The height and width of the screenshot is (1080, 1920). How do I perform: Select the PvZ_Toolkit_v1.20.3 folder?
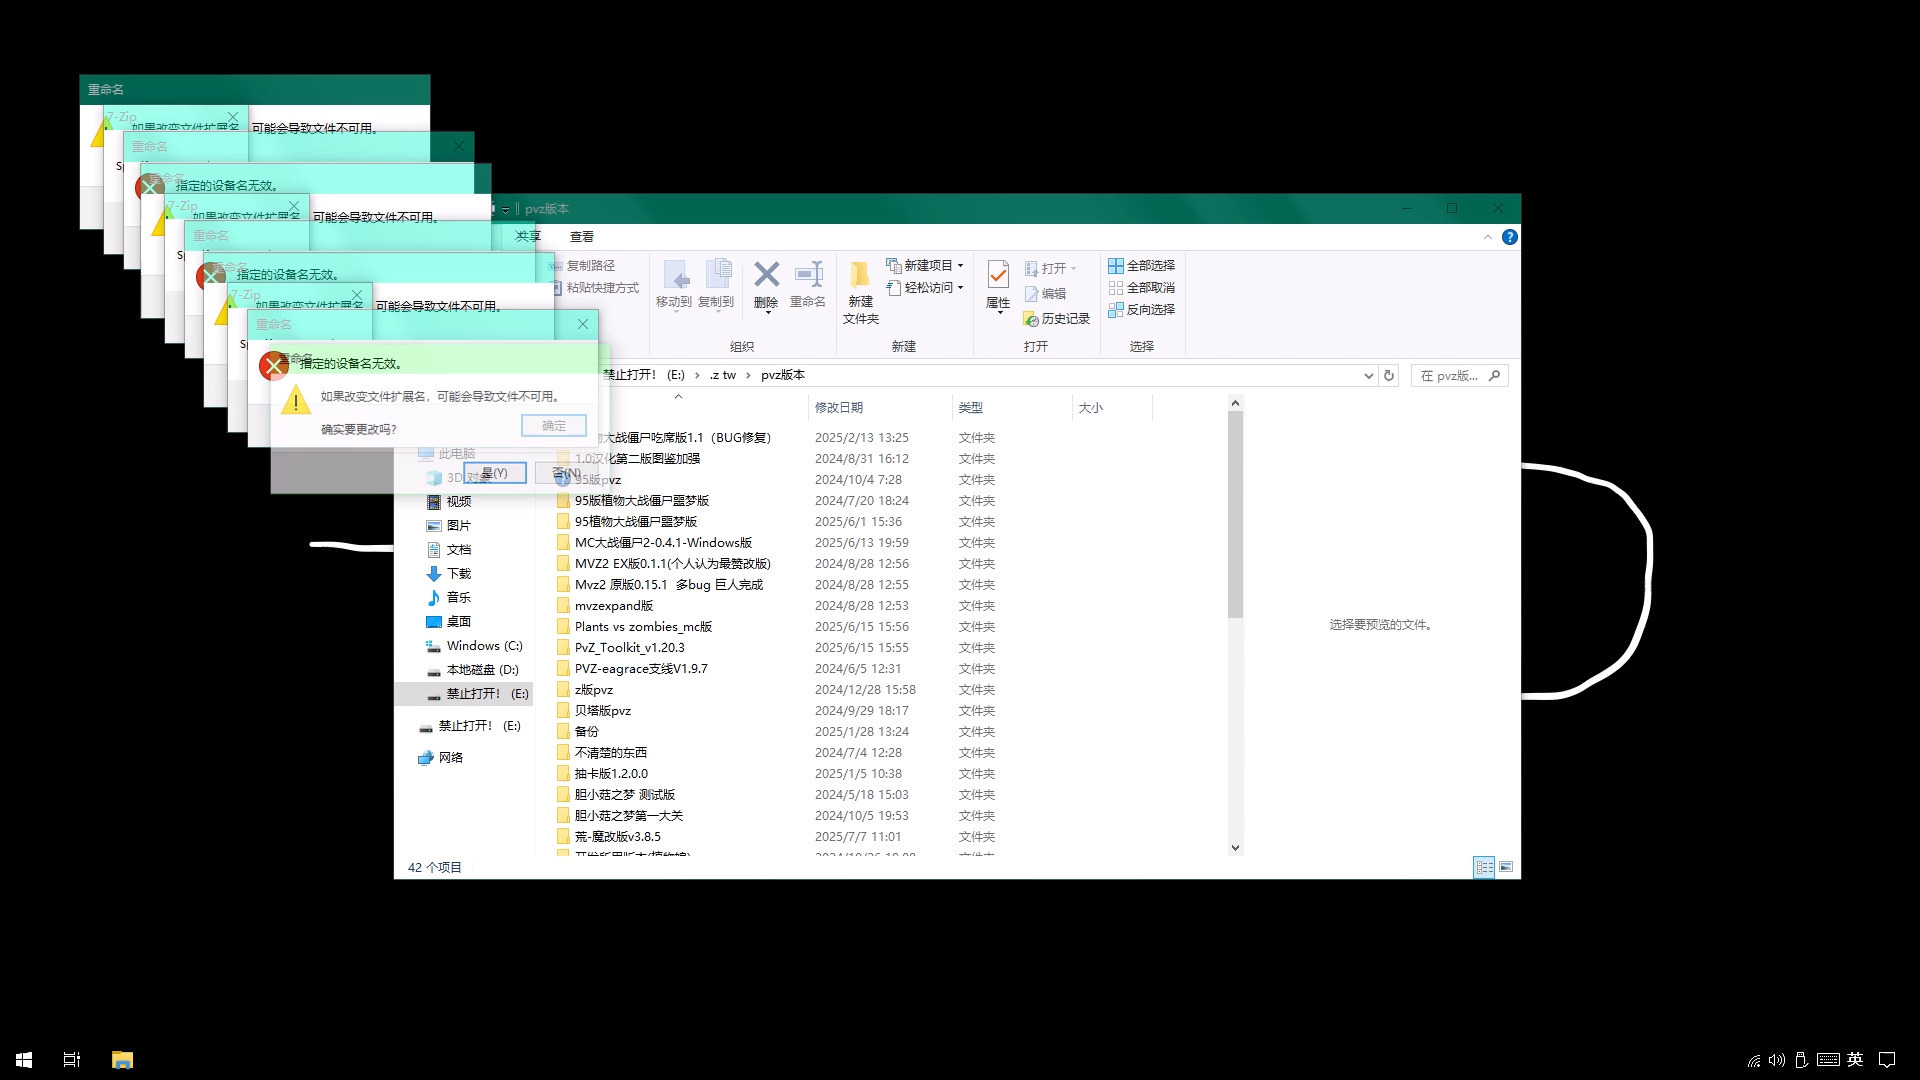[x=629, y=648]
